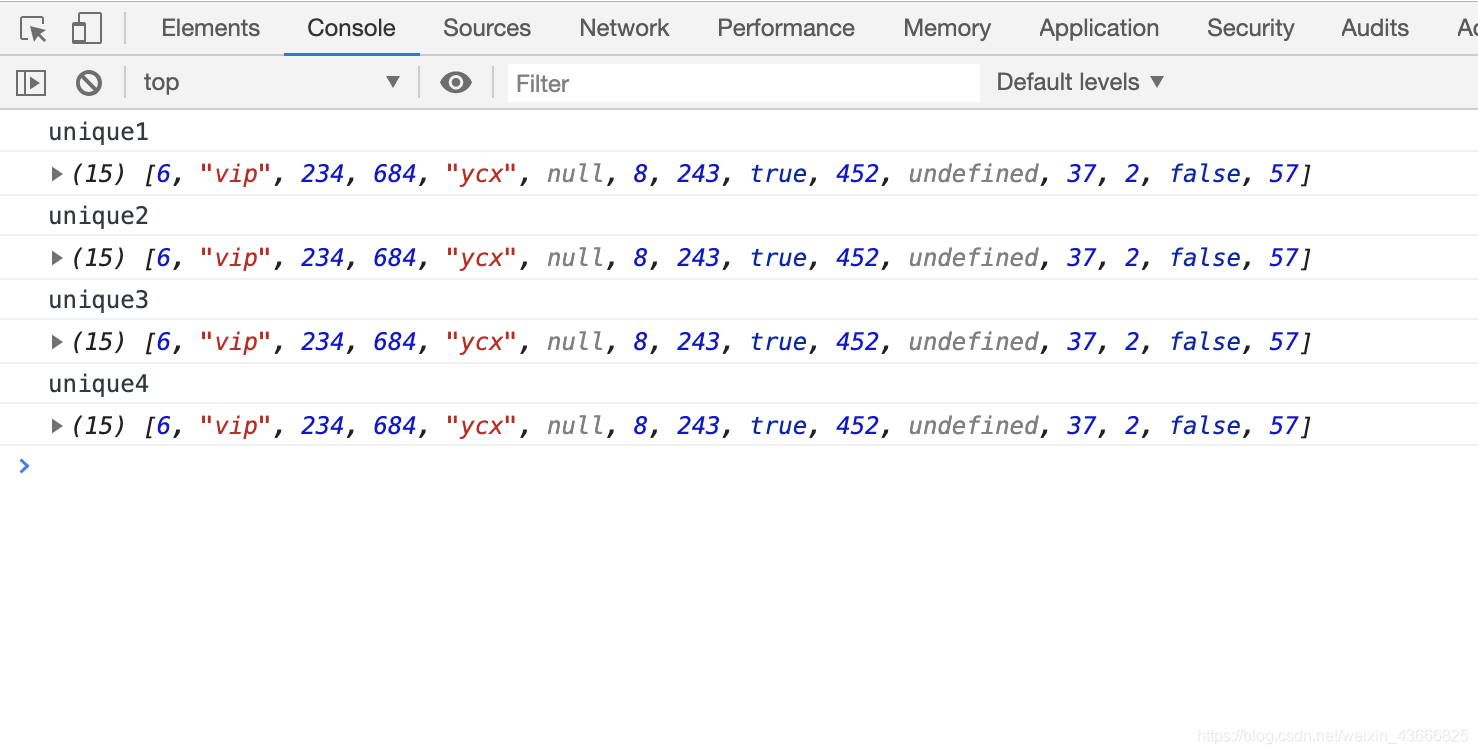Open the Performance tab
This screenshot has height=754, width=1478.
(x=786, y=28)
